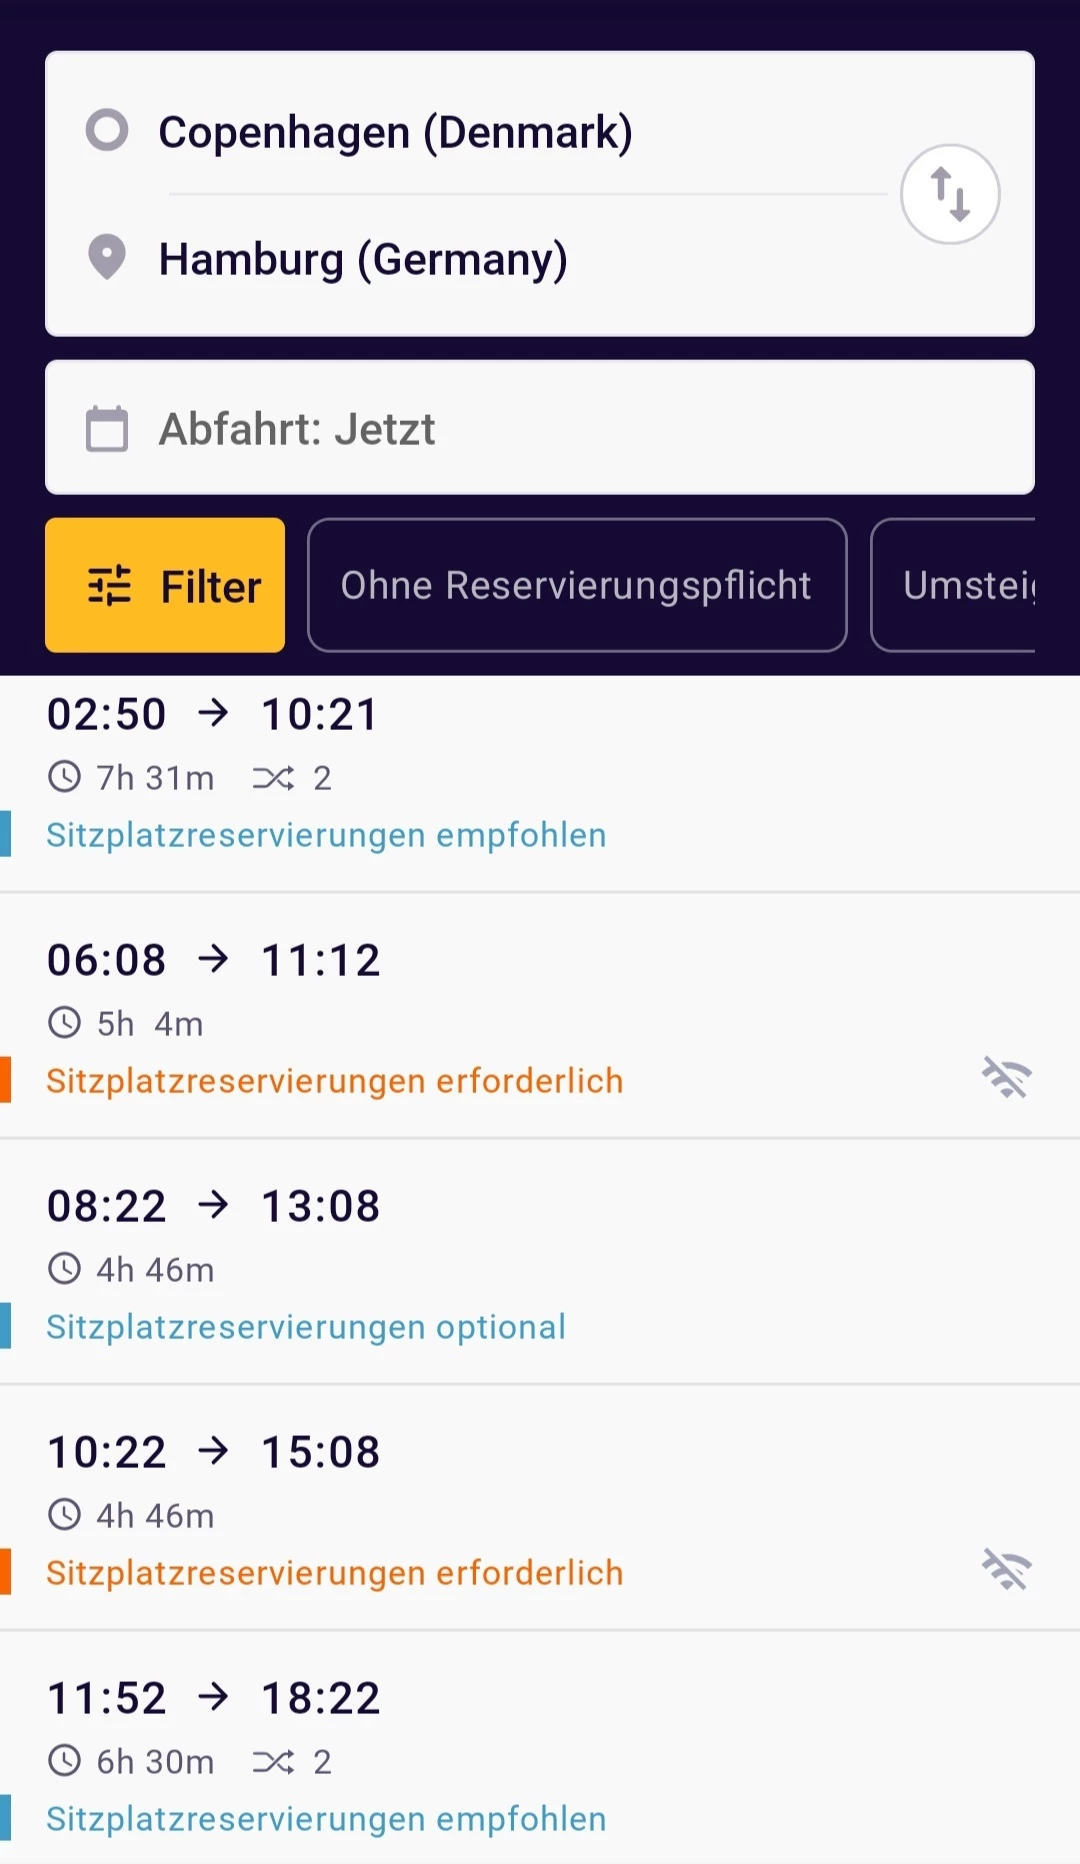Tap the calendar icon beside Abfahrt
The image size is (1080, 1864).
coord(107,429)
